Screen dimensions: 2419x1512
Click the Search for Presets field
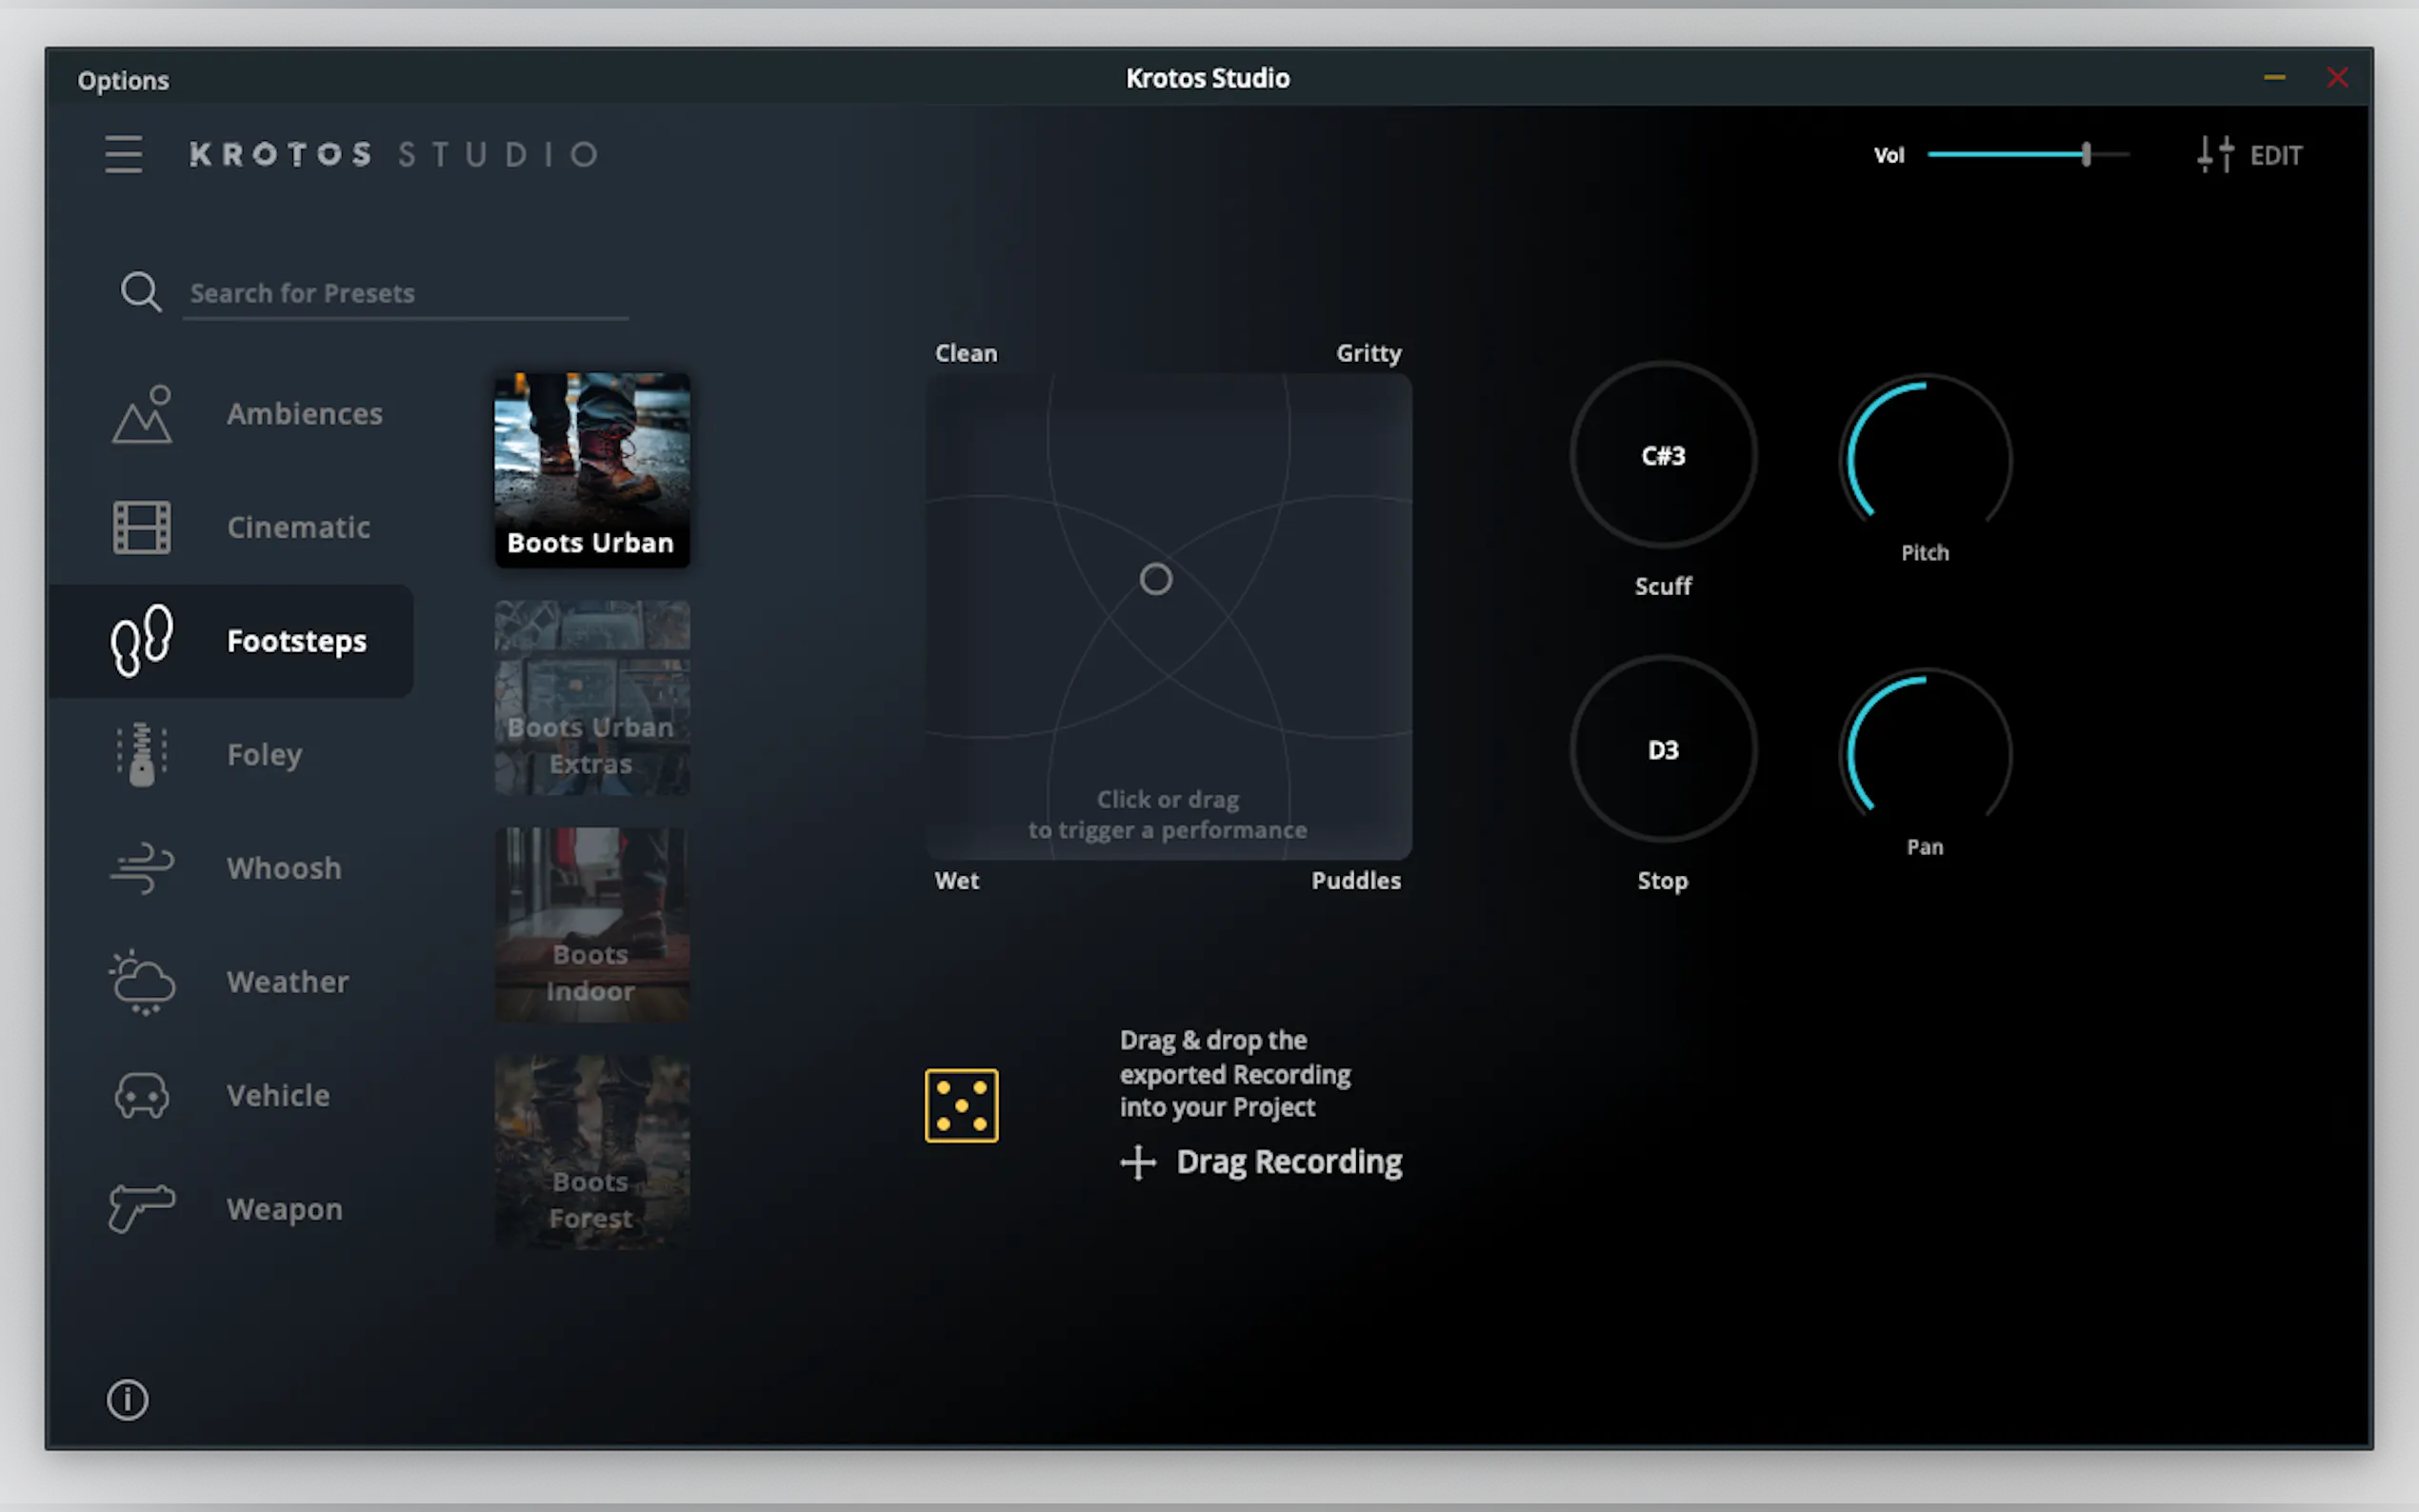[x=404, y=293]
